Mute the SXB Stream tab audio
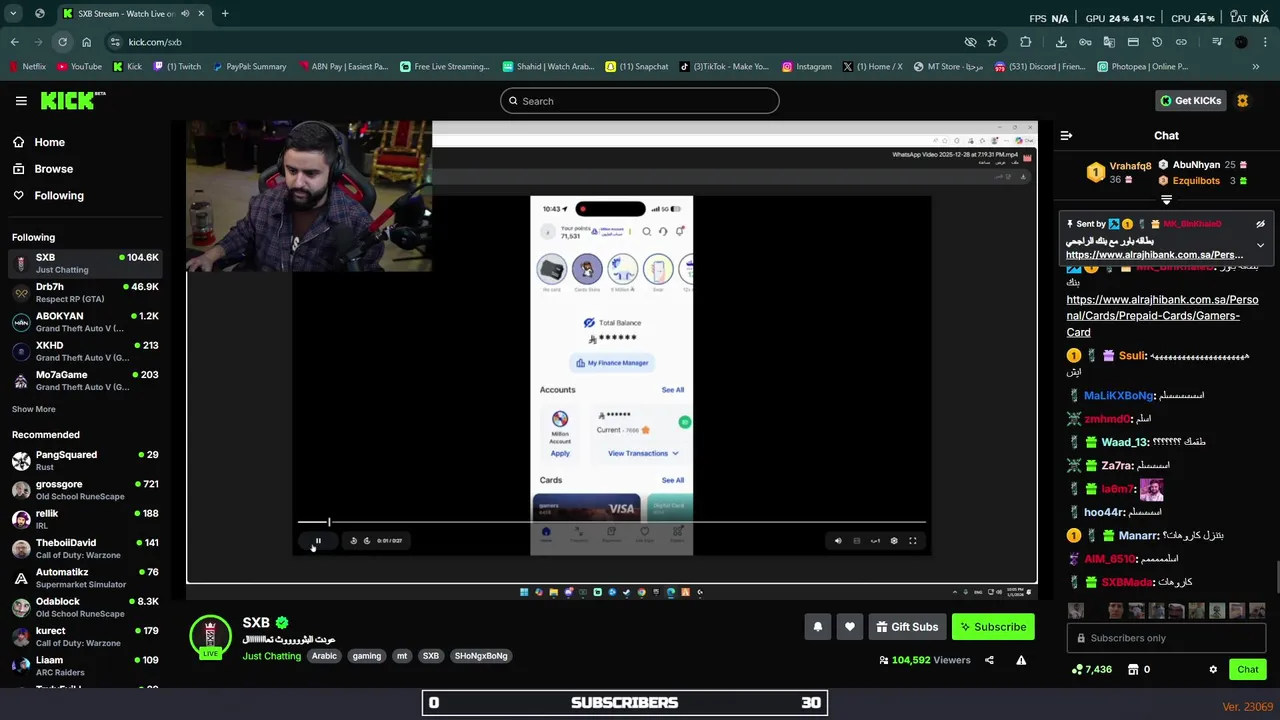 185,14
